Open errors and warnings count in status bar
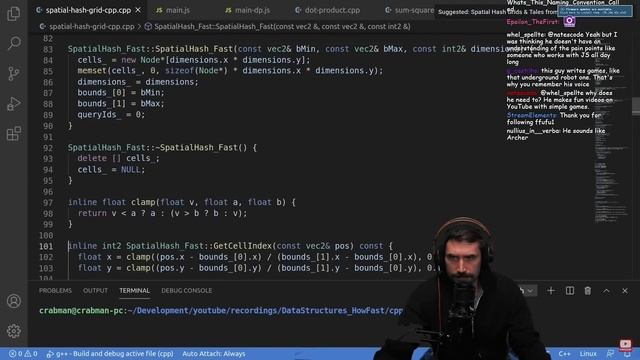The height and width of the screenshot is (360, 640). [23, 354]
